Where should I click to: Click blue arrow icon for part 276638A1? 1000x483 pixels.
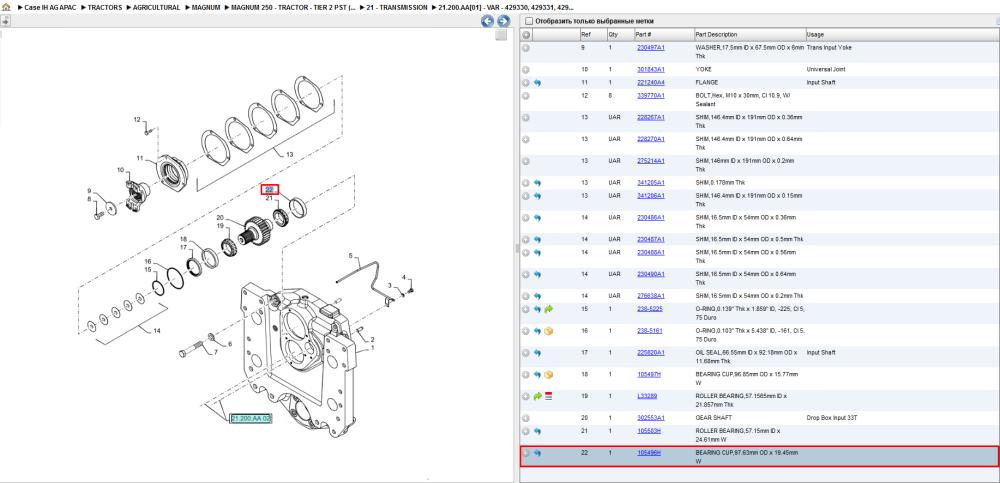[537, 296]
